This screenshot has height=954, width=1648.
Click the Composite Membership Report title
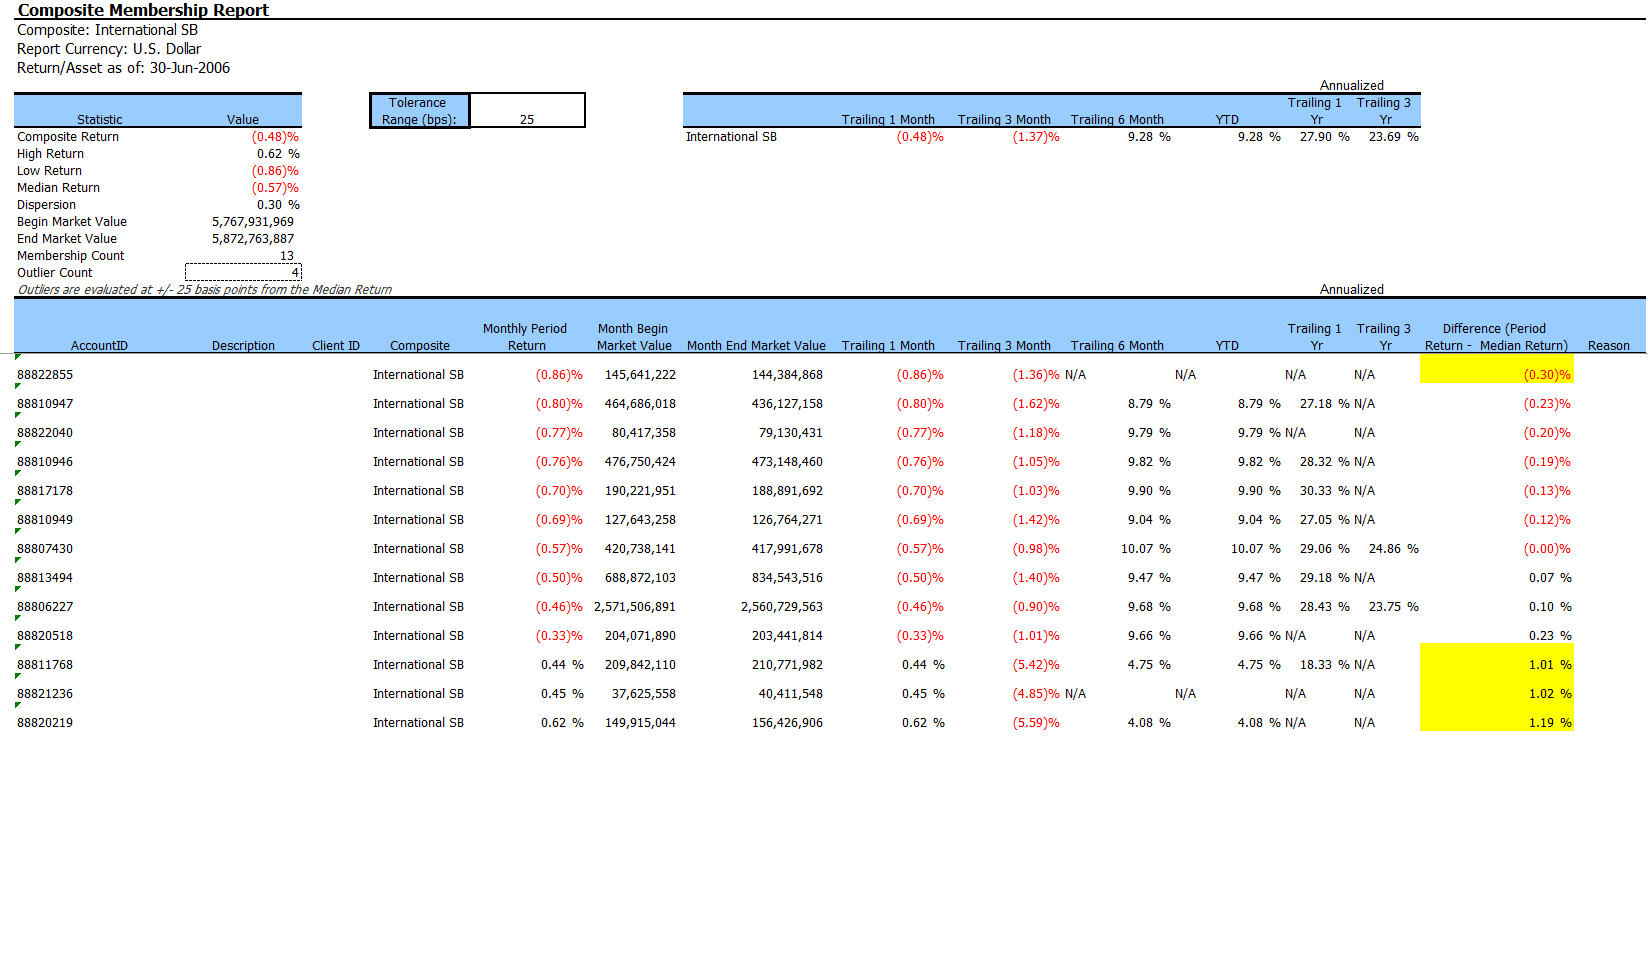pos(143,10)
